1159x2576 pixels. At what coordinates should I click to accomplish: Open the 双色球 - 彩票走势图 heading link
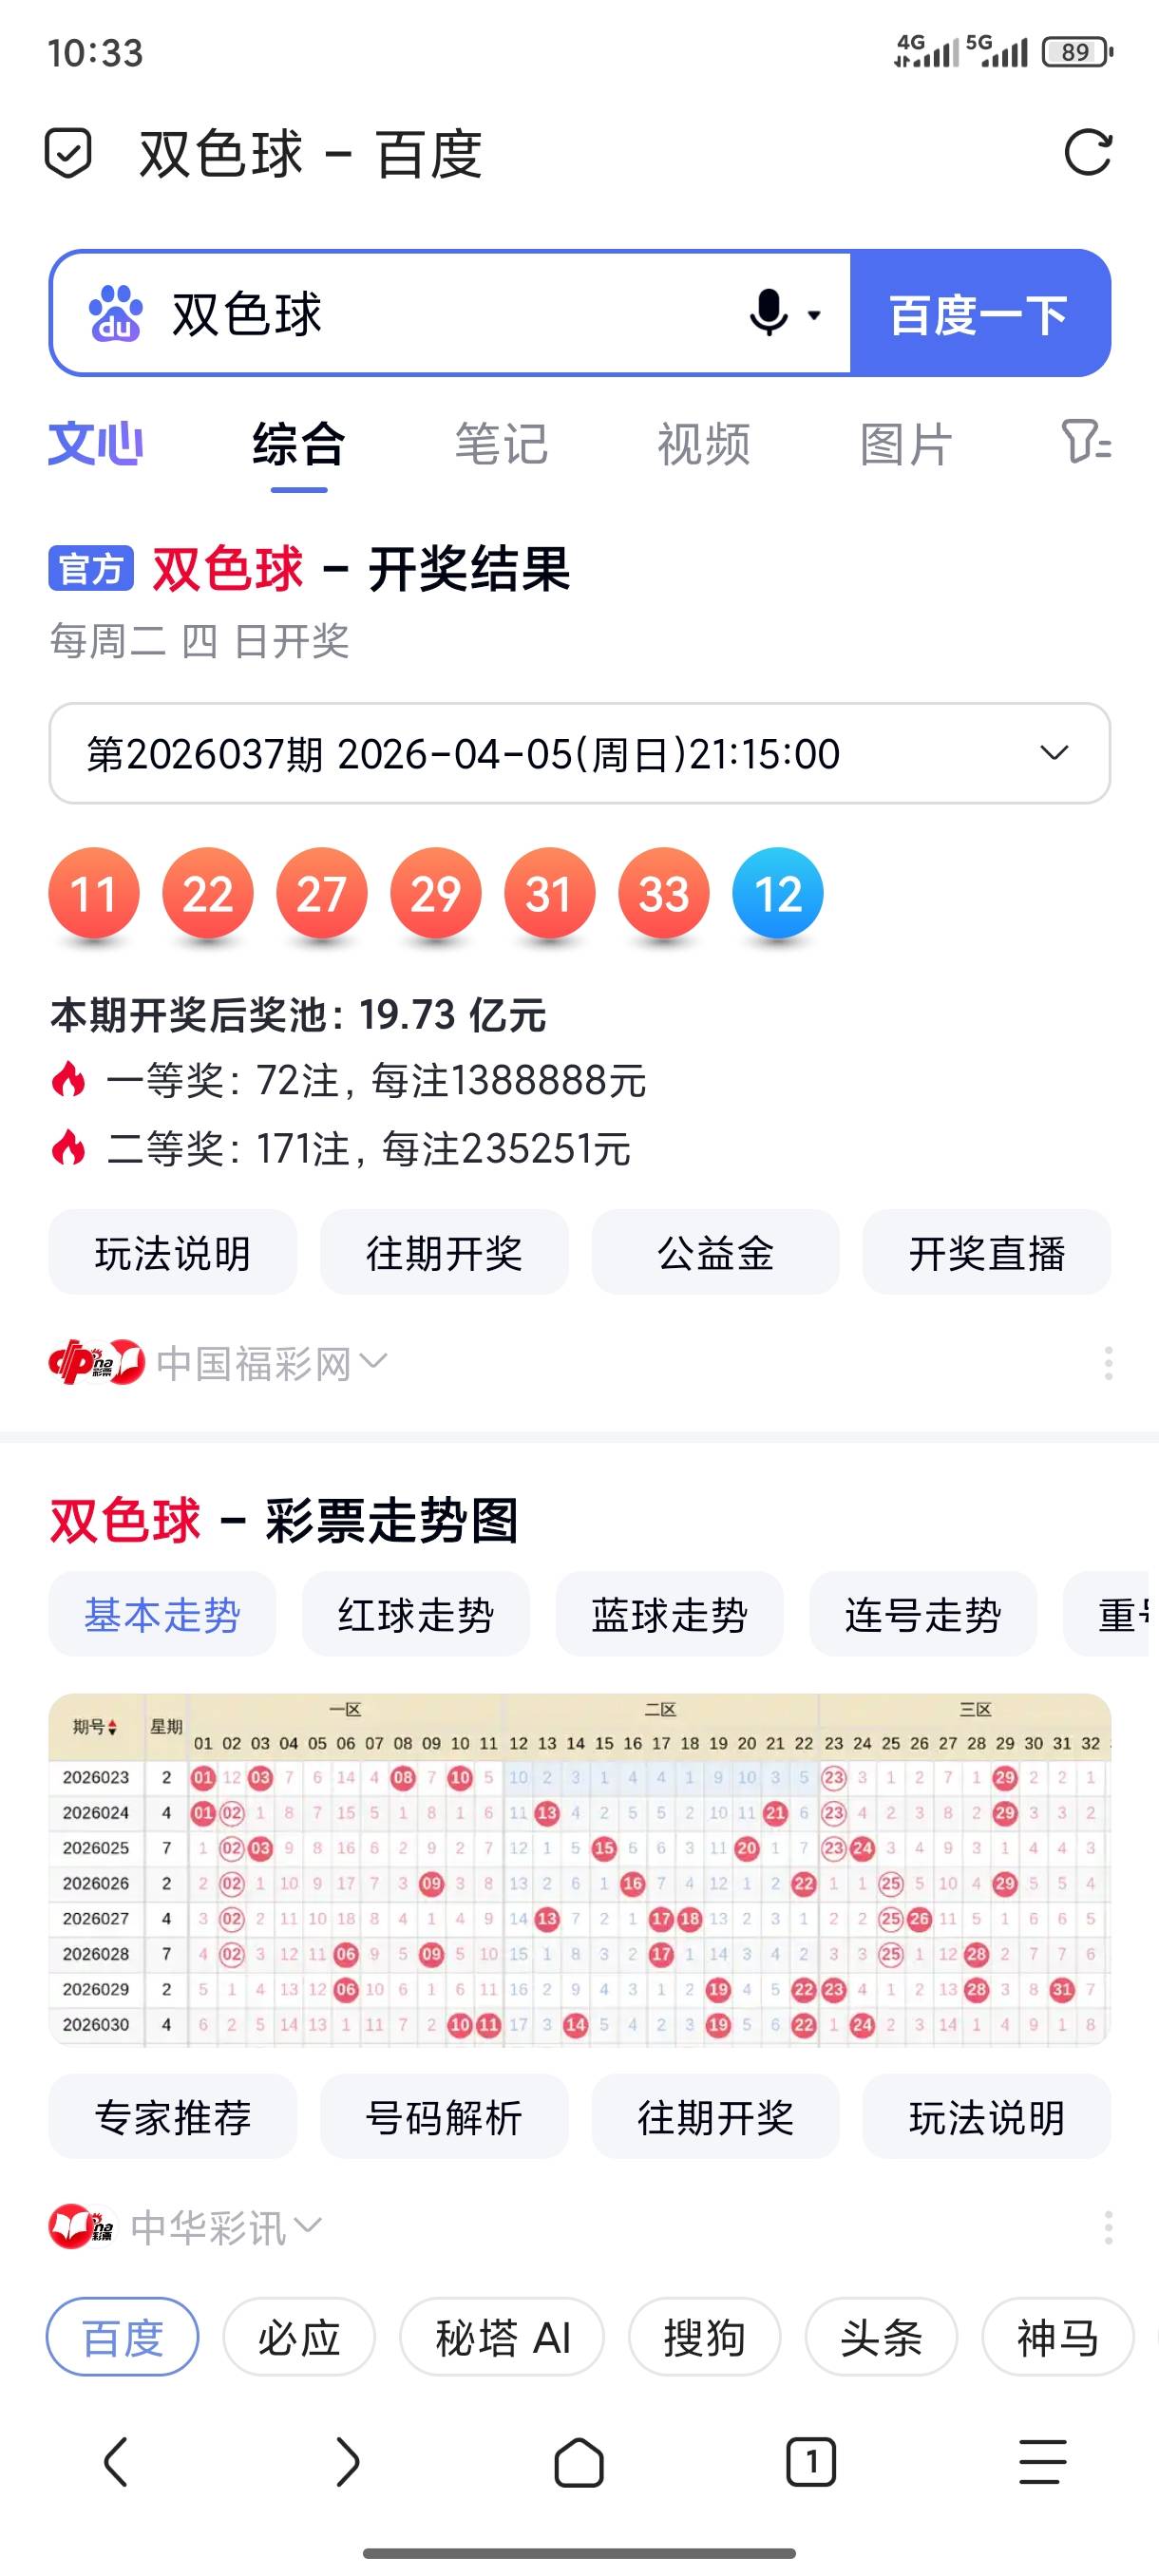coord(284,1521)
